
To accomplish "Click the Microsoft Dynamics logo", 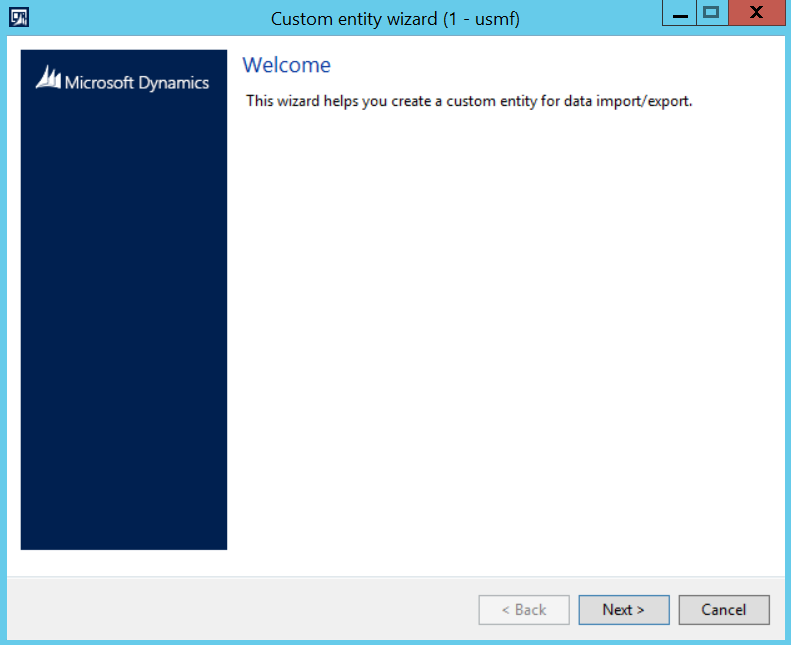I will pyautogui.click(x=123, y=79).
